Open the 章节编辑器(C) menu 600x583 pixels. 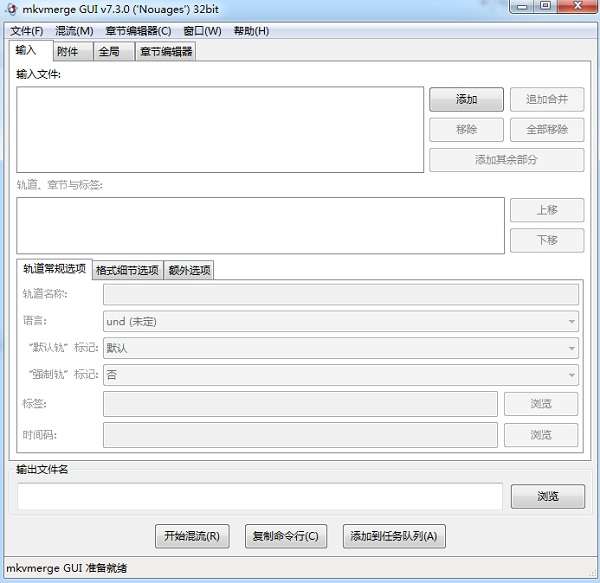(x=138, y=31)
